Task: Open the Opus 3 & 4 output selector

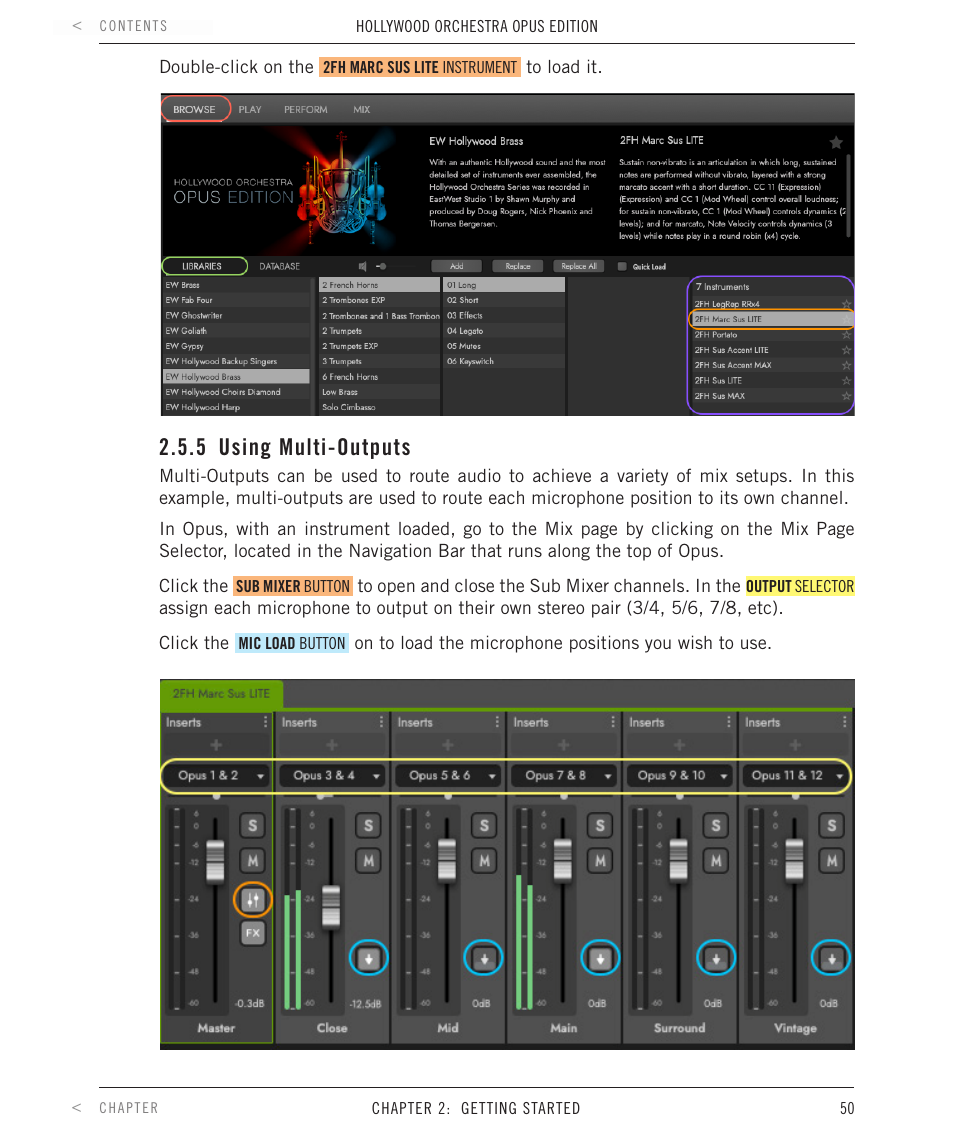Action: pos(332,775)
